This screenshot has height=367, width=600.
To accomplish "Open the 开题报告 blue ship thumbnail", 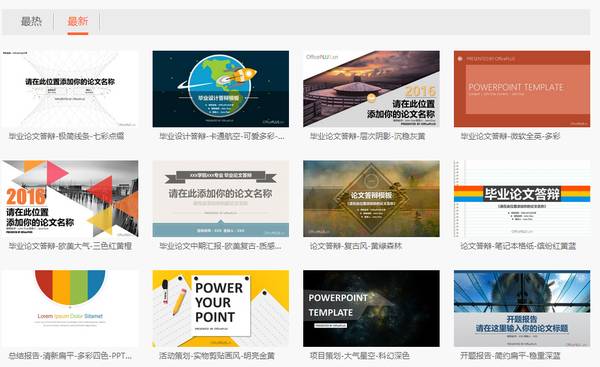I will click(x=522, y=308).
